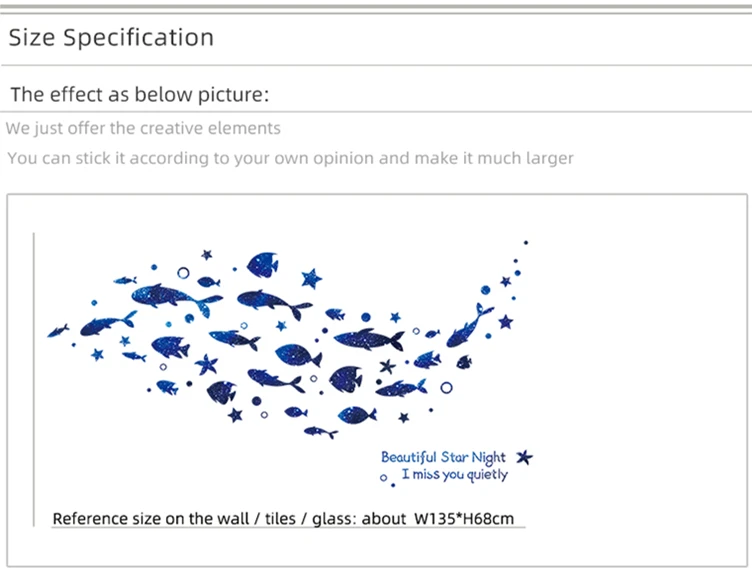The height and width of the screenshot is (572, 752).
Task: Click the small ring left of 'I miss'
Action: [x=383, y=478]
